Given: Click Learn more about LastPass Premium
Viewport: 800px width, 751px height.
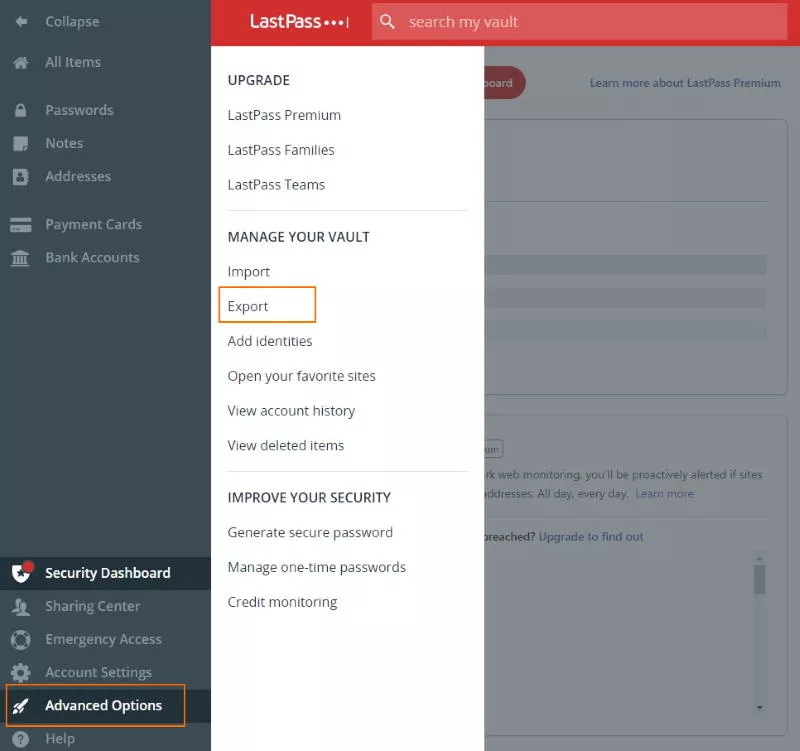Looking at the screenshot, I should pos(685,83).
